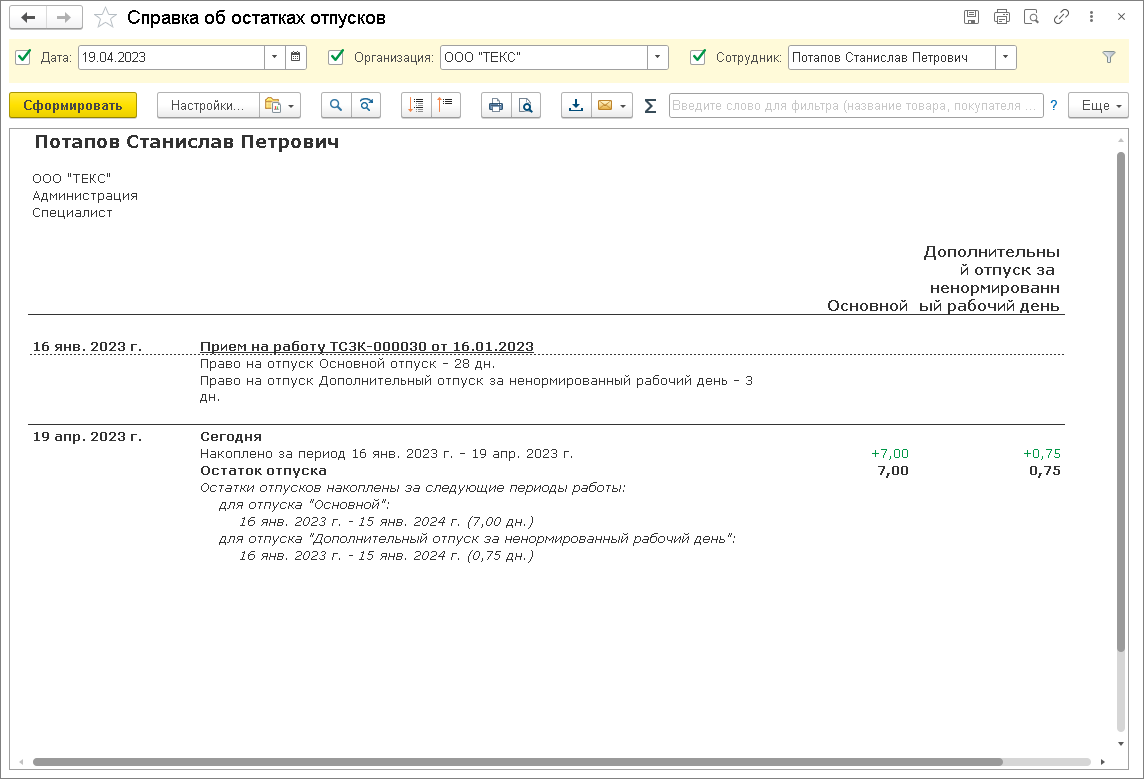
Task: Open print preview icon in title bar
Action: (1031, 17)
